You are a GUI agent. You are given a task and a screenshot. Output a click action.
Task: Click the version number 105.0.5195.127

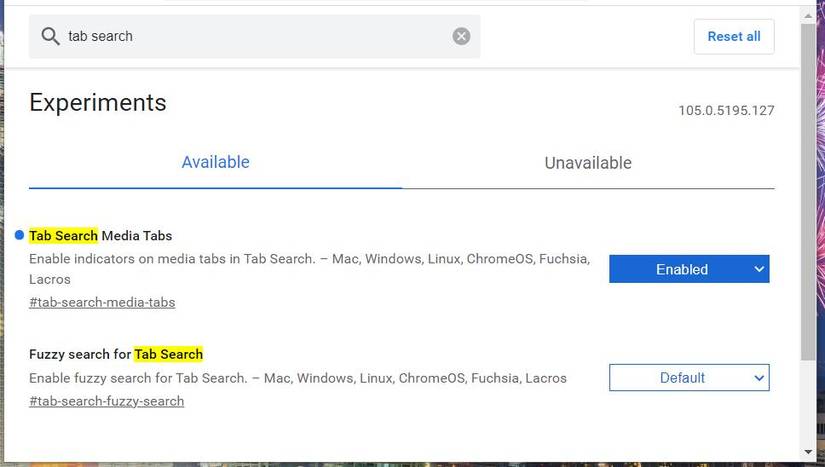click(x=726, y=111)
